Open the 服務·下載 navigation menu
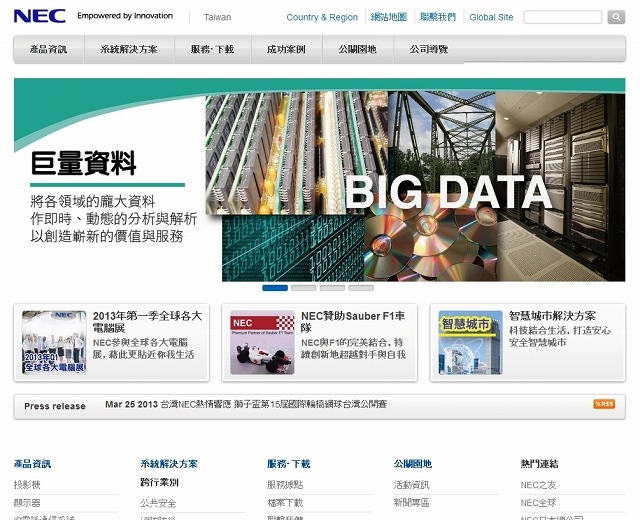640x520 pixels. (x=212, y=49)
